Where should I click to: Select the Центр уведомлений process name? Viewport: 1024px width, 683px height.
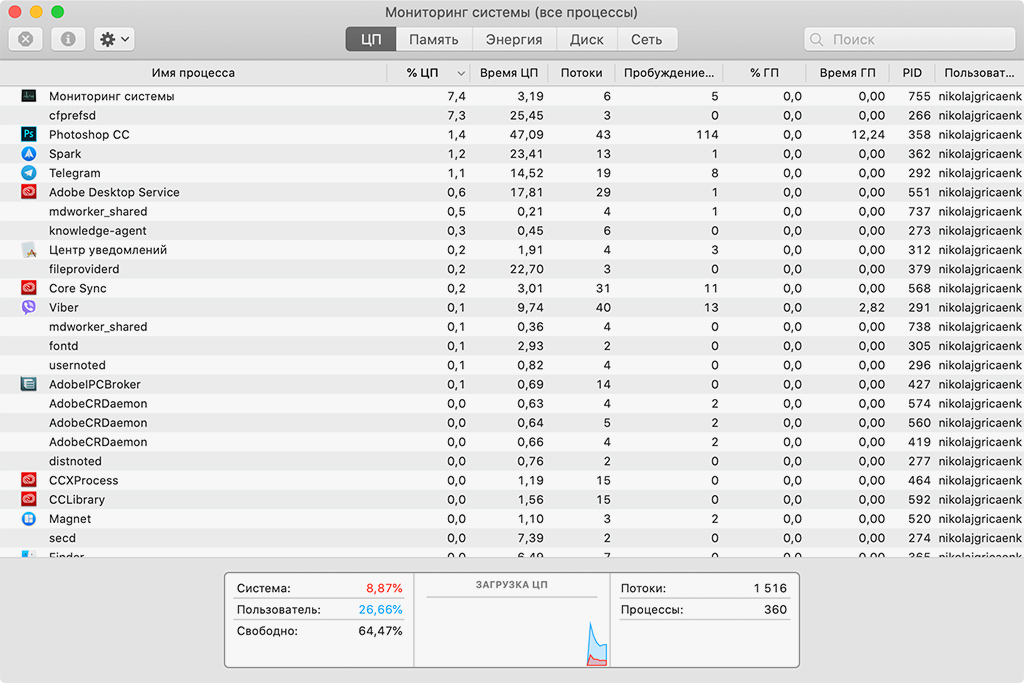(108, 250)
